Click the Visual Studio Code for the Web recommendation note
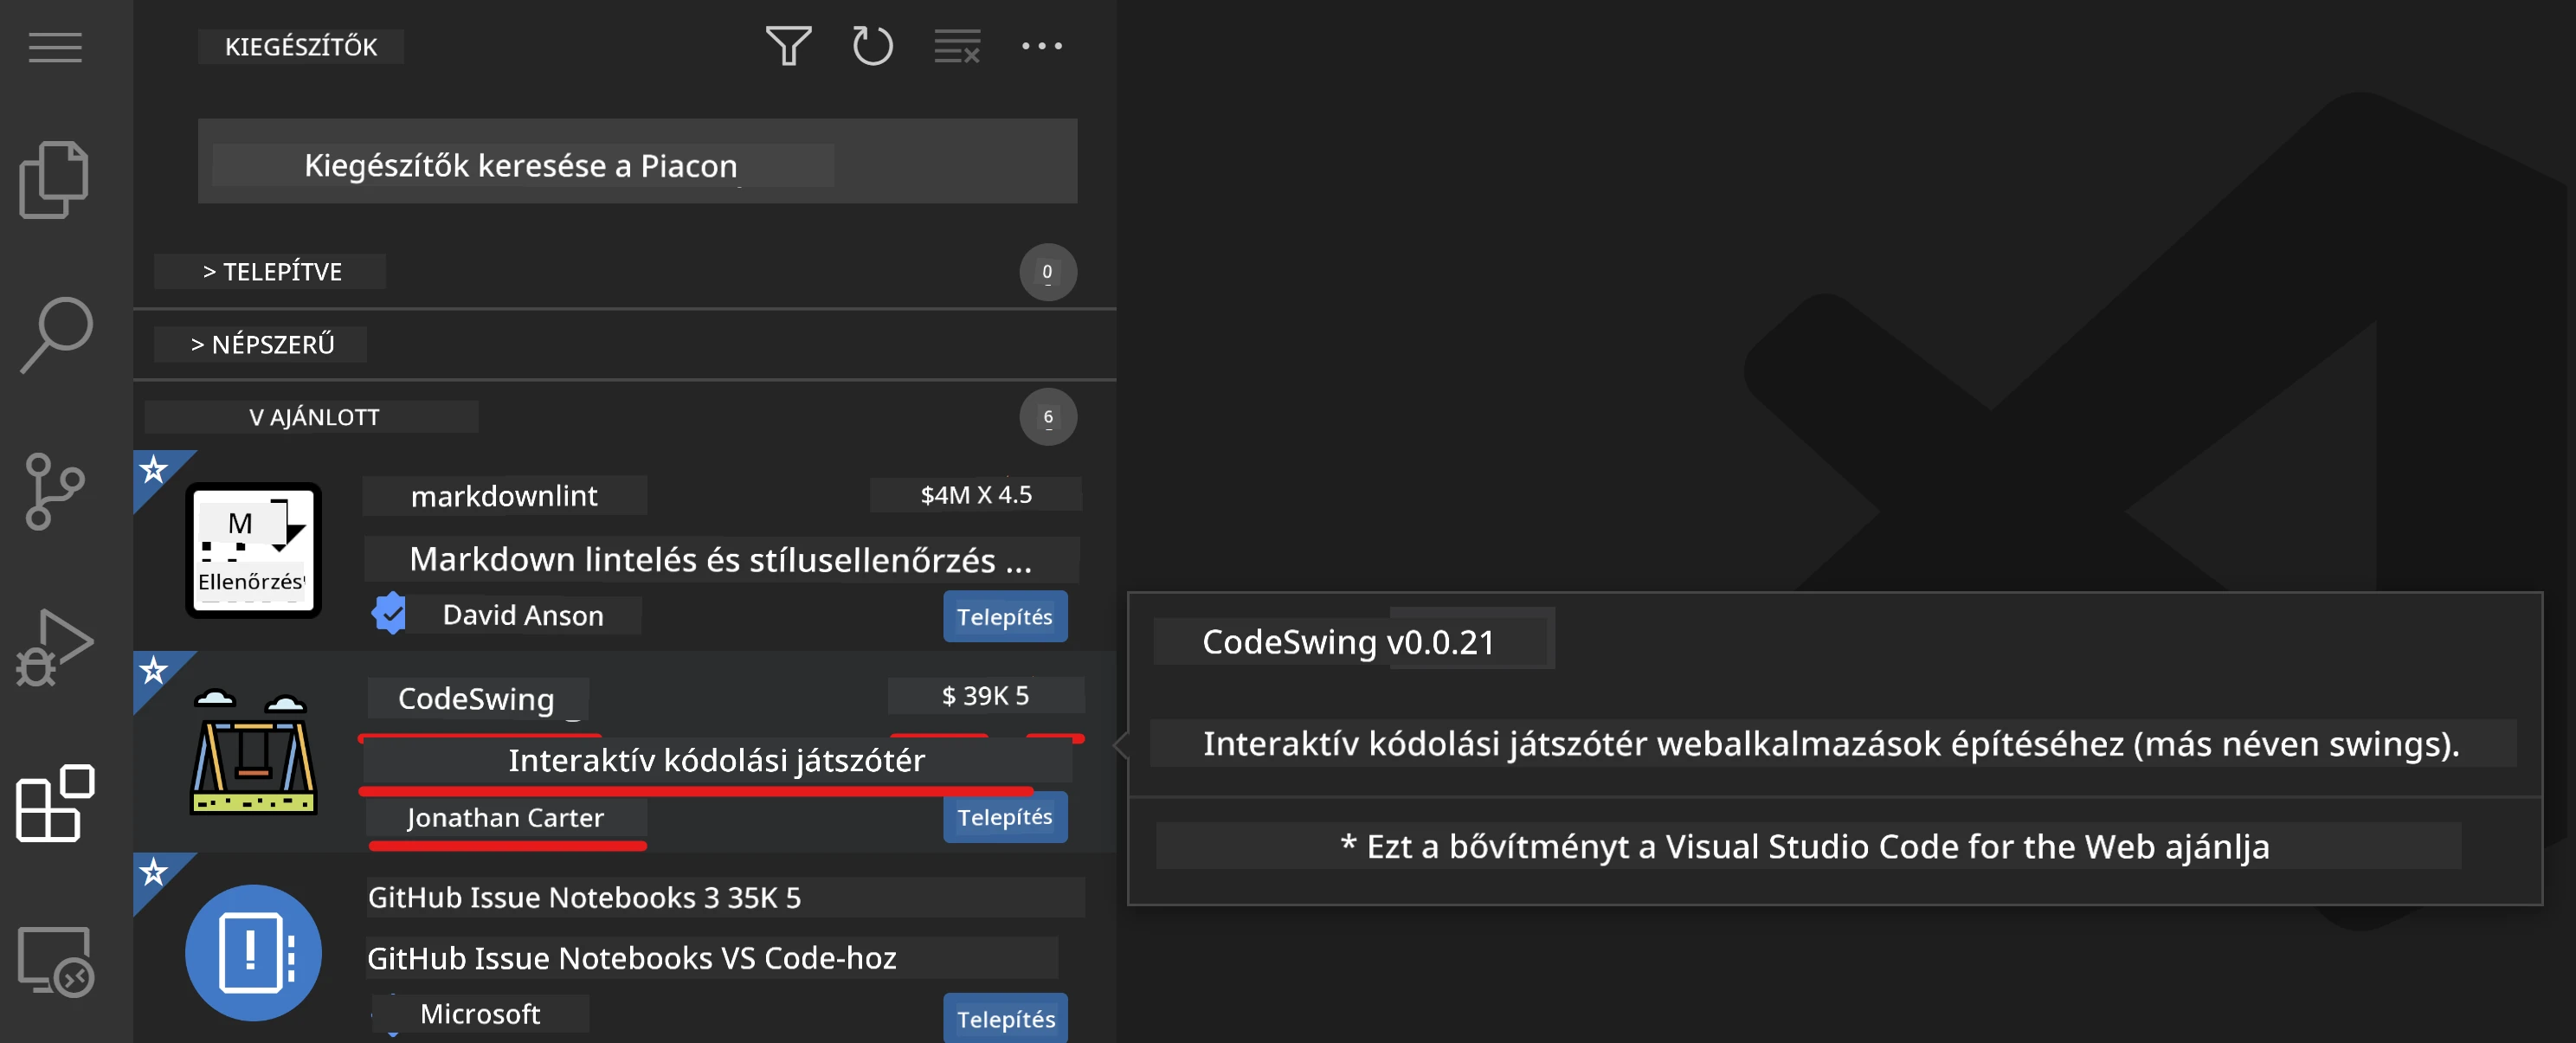This screenshot has height=1043, width=2576. [x=1806, y=846]
